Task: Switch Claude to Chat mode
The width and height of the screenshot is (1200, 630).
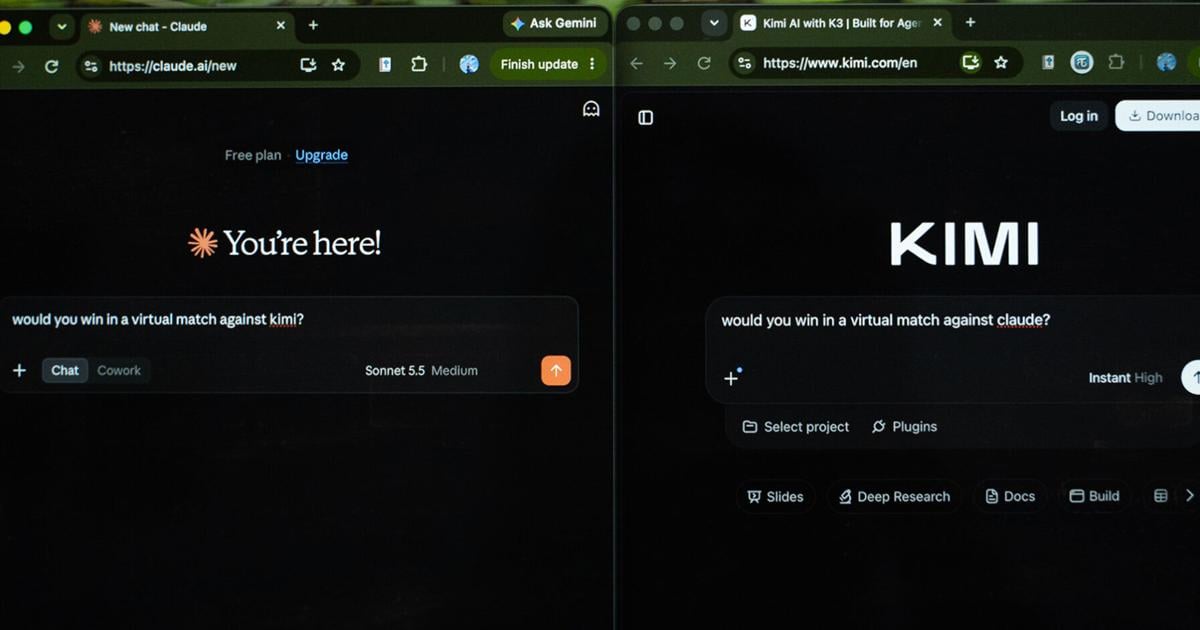Action: click(65, 370)
